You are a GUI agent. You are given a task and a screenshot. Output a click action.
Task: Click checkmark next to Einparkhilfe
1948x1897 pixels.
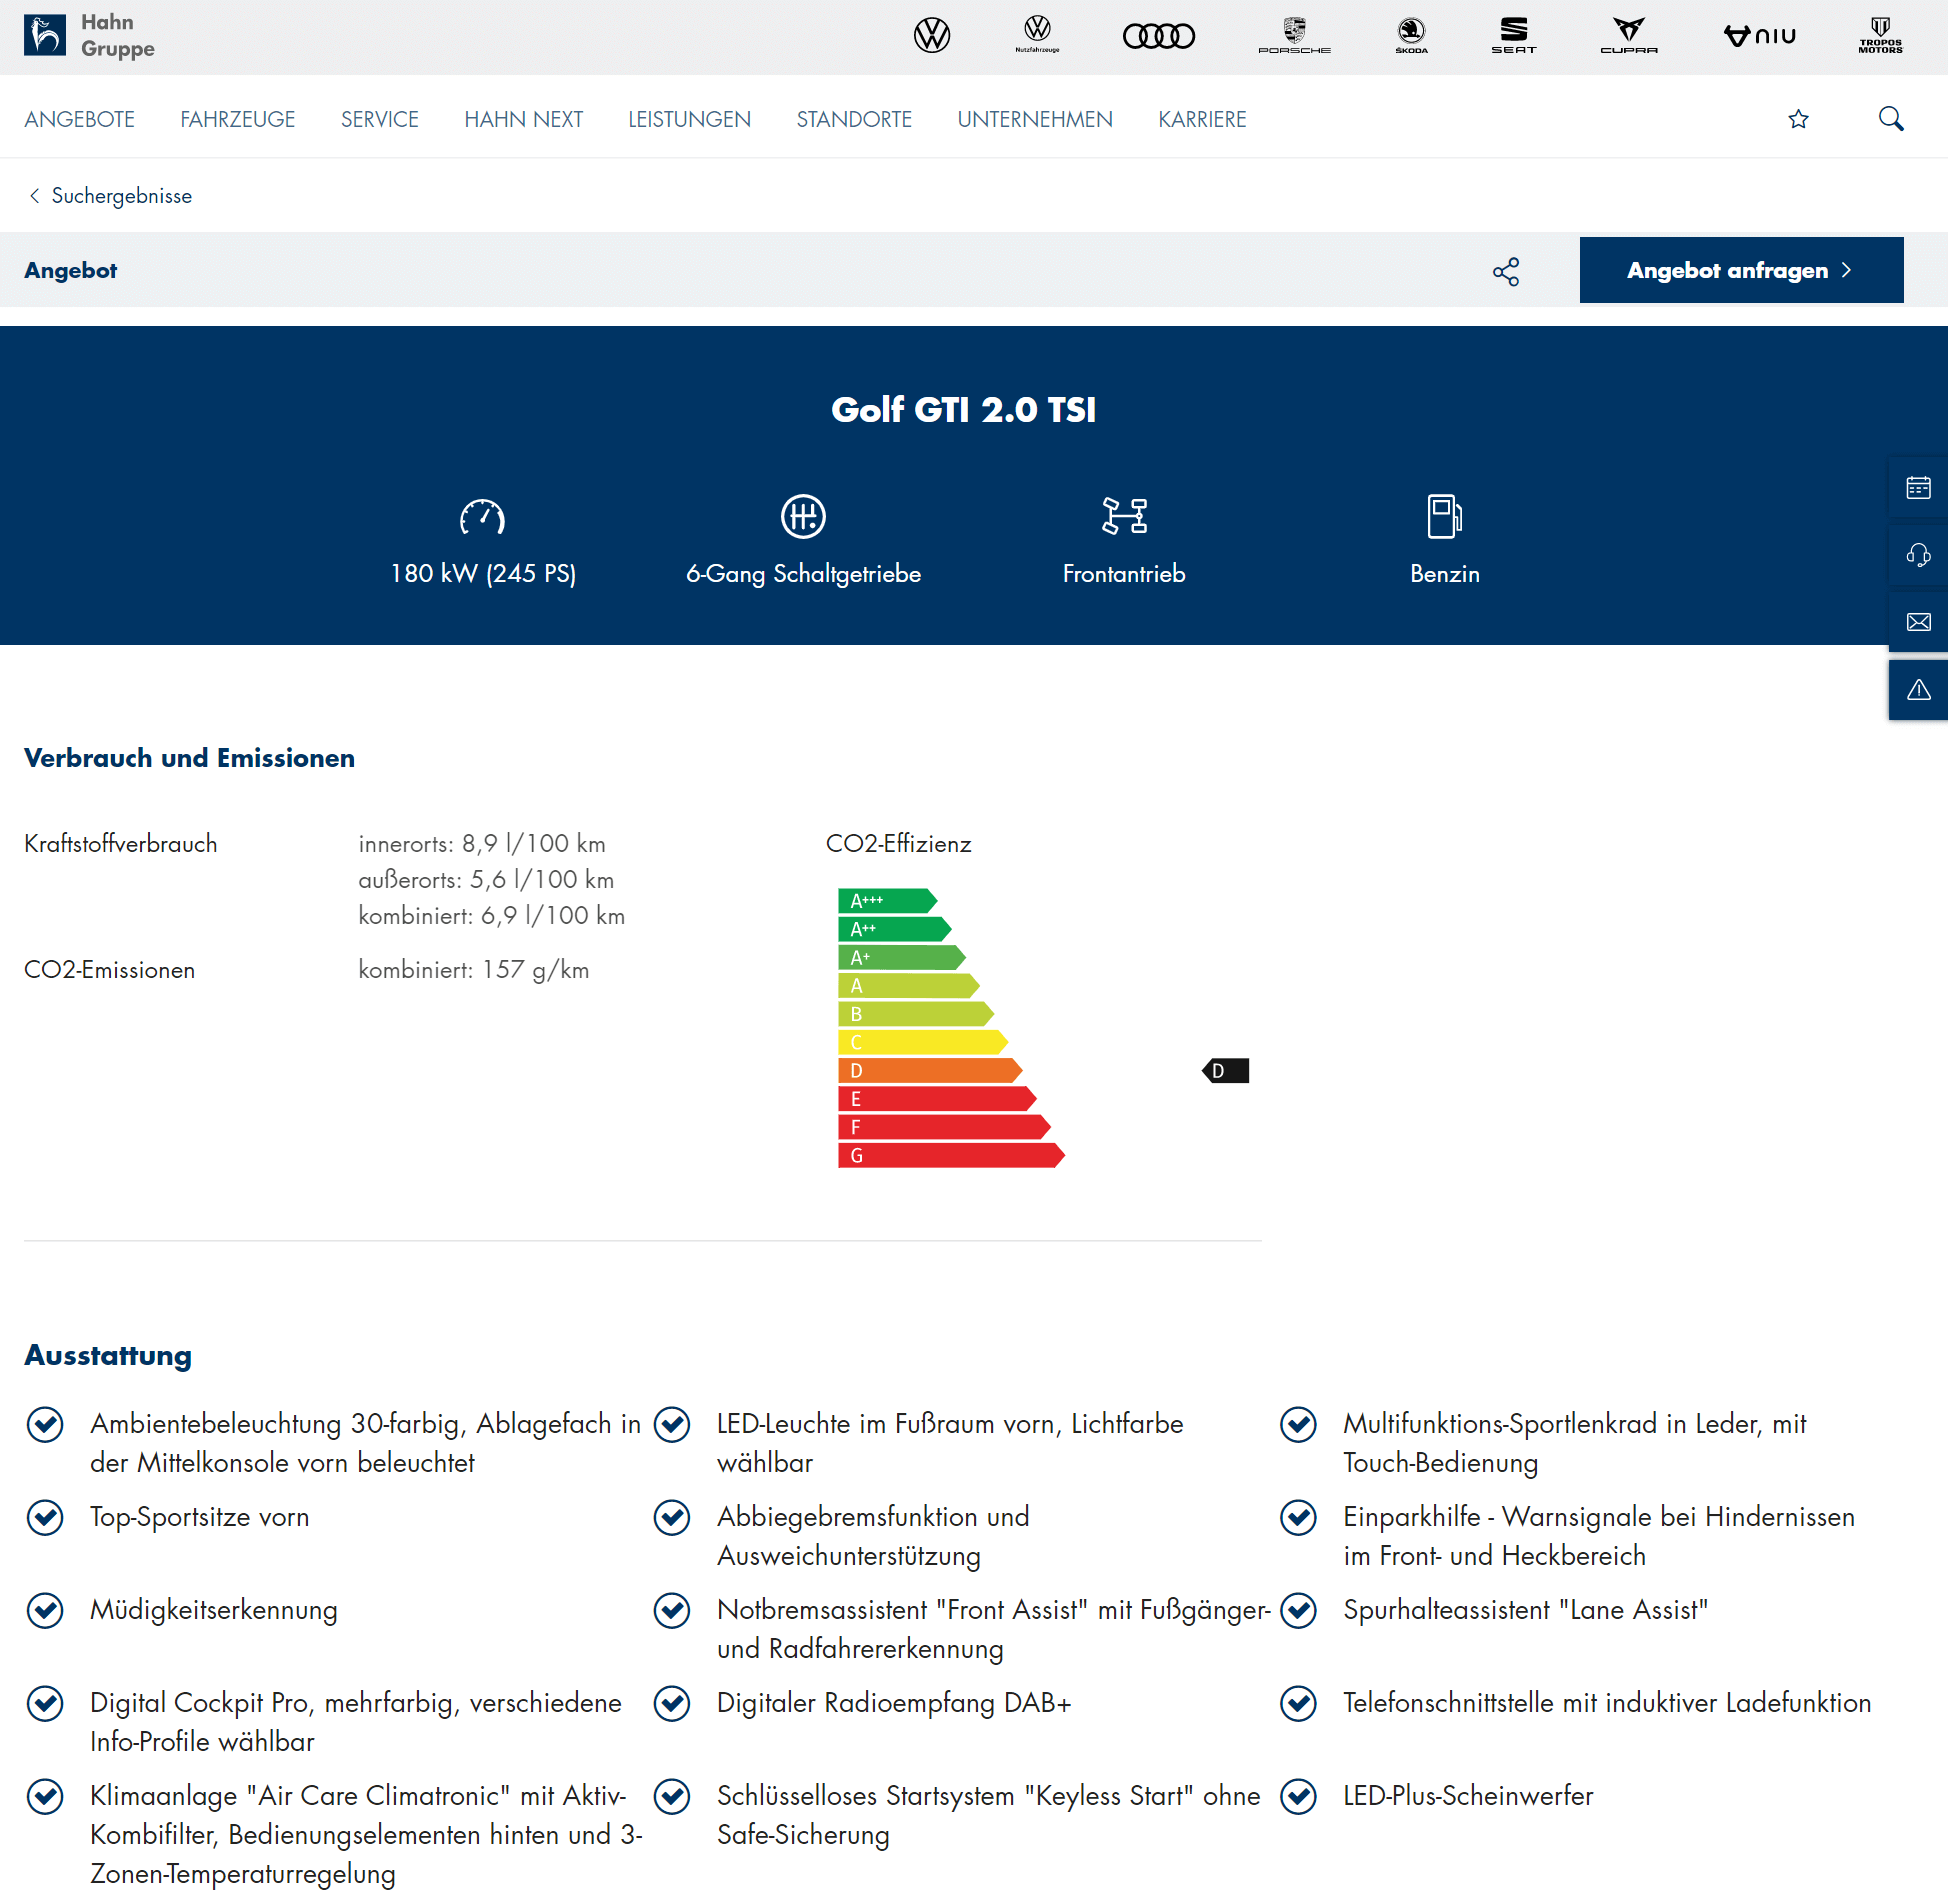(x=1298, y=1518)
